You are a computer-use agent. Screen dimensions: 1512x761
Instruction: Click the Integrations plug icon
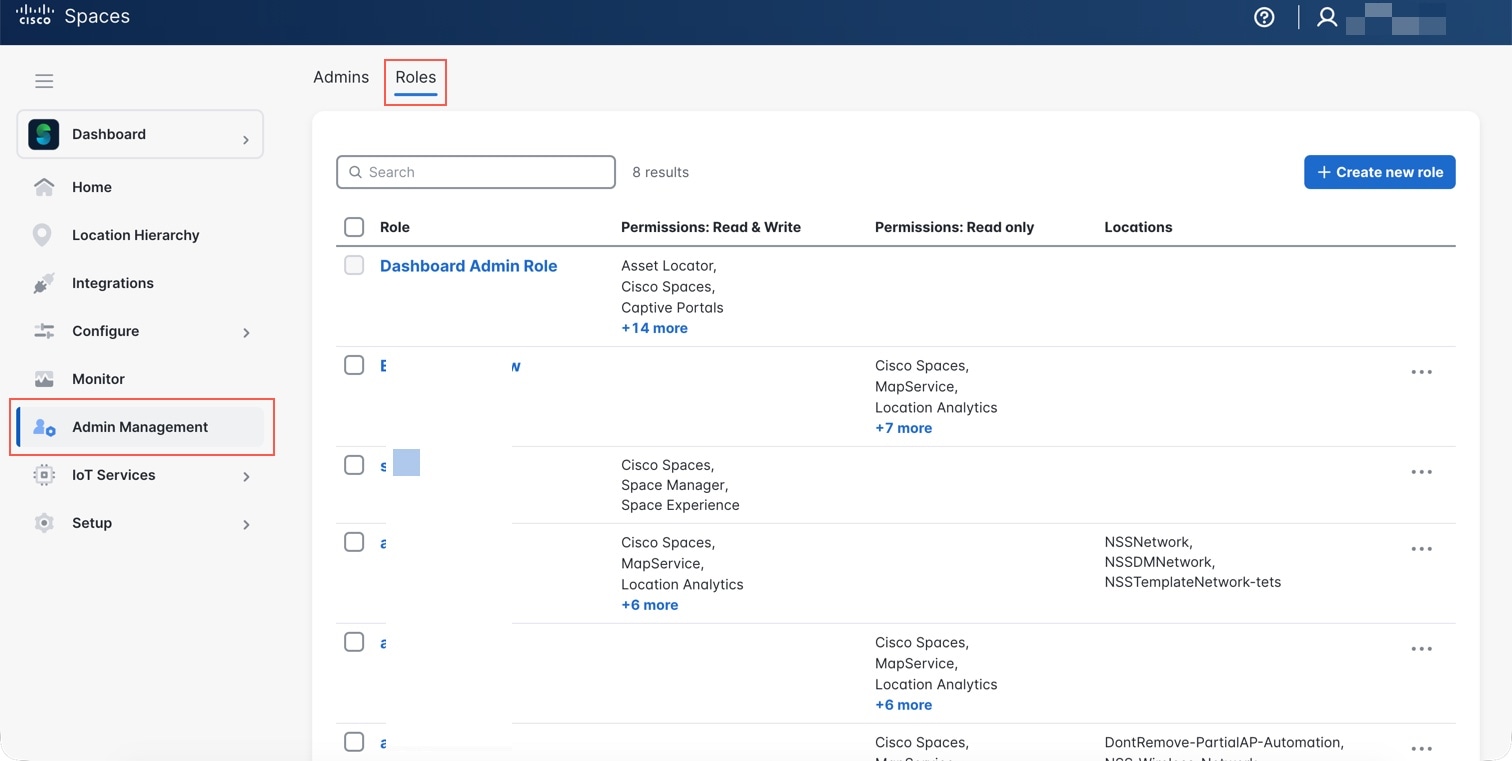(x=43, y=284)
